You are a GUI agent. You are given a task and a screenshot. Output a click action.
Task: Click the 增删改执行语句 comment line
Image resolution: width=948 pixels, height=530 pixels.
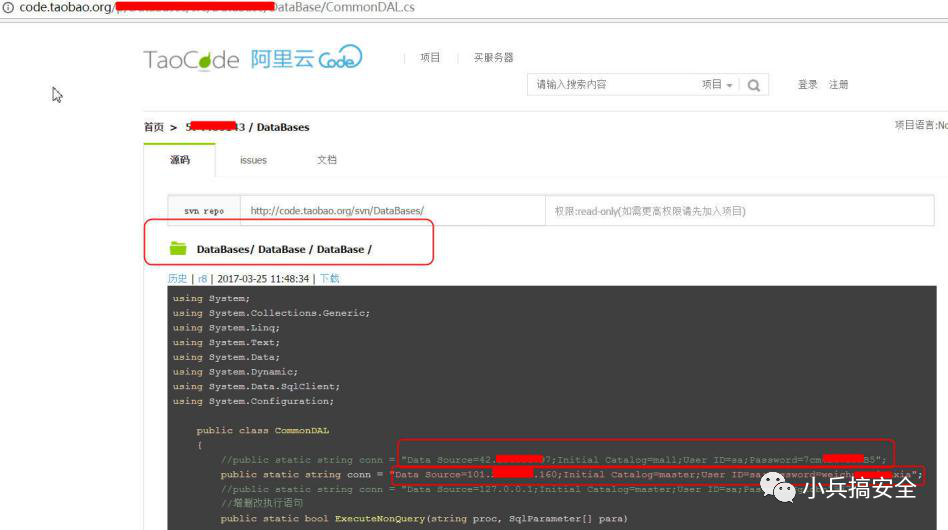point(262,503)
